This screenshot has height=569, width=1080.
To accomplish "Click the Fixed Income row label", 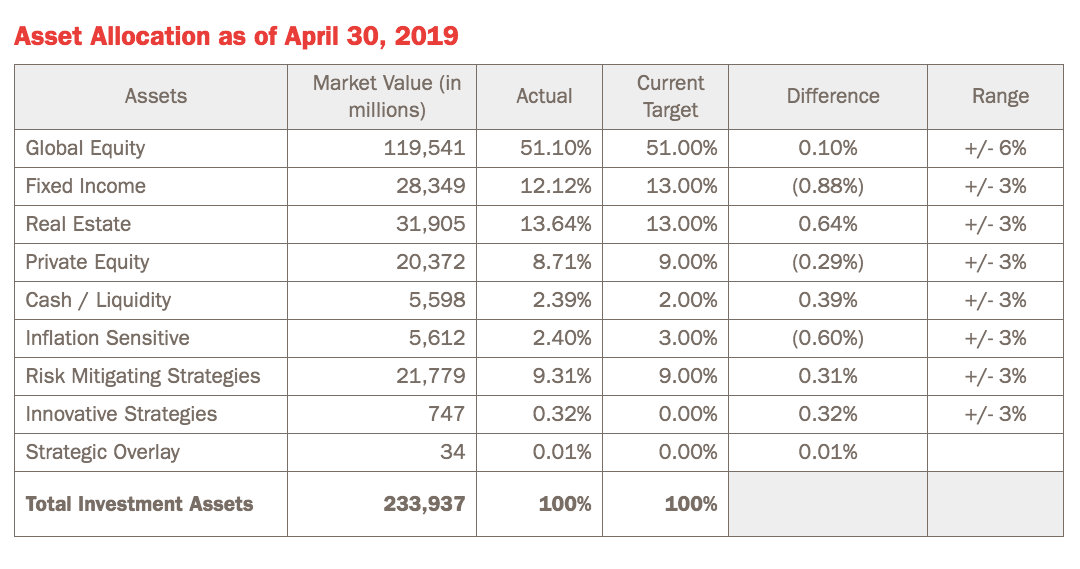I will click(86, 186).
